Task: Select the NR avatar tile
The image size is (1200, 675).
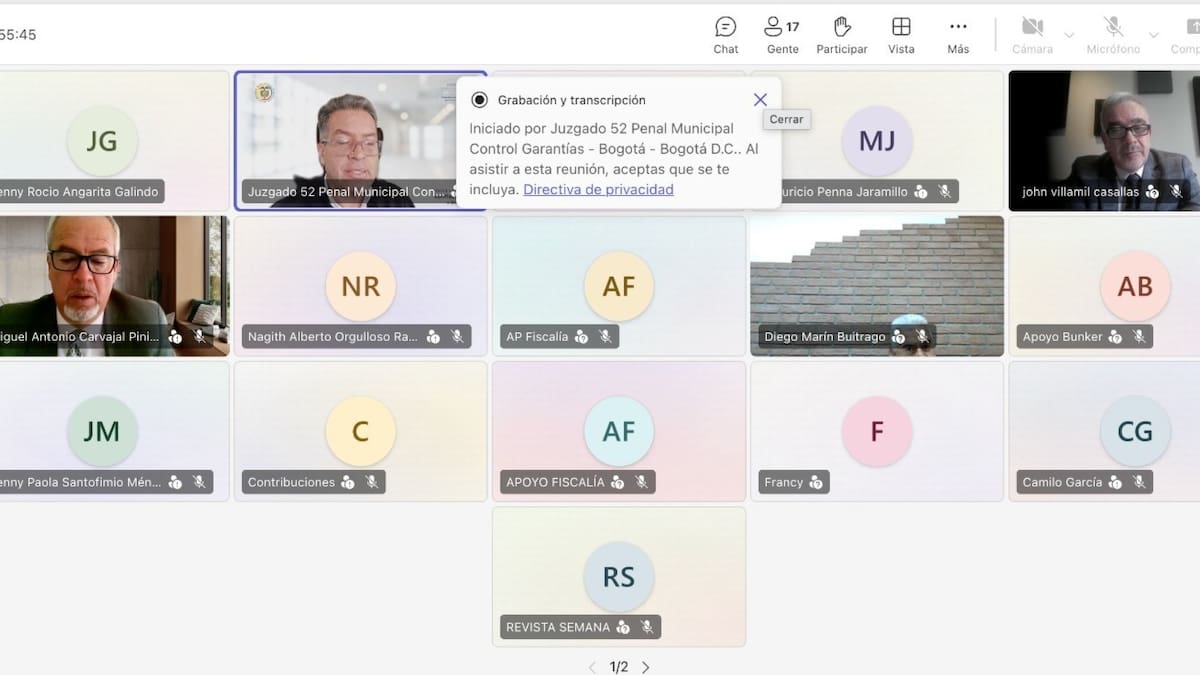Action: click(360, 286)
